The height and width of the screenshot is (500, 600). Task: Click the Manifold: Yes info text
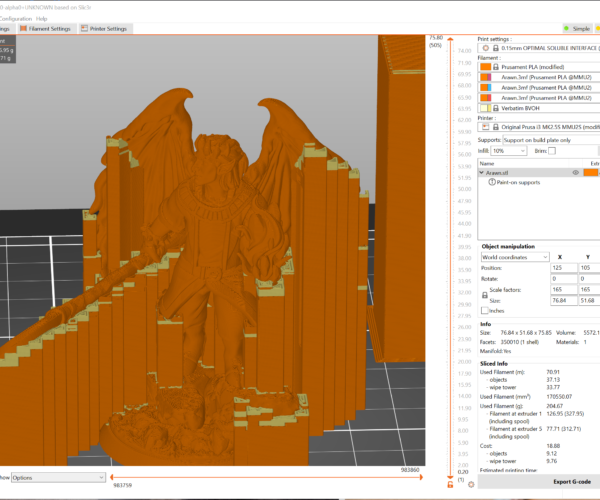495,351
